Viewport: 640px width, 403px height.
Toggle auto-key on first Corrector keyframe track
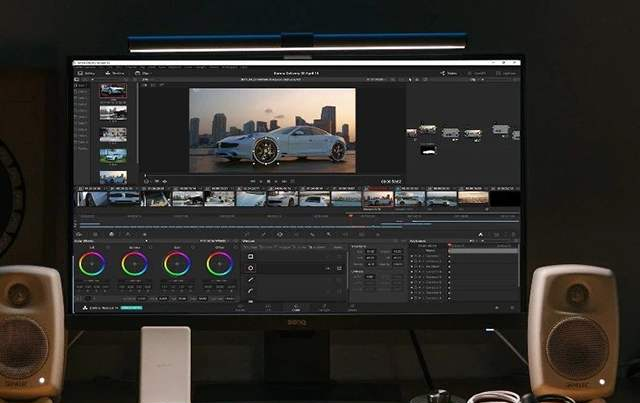point(420,256)
